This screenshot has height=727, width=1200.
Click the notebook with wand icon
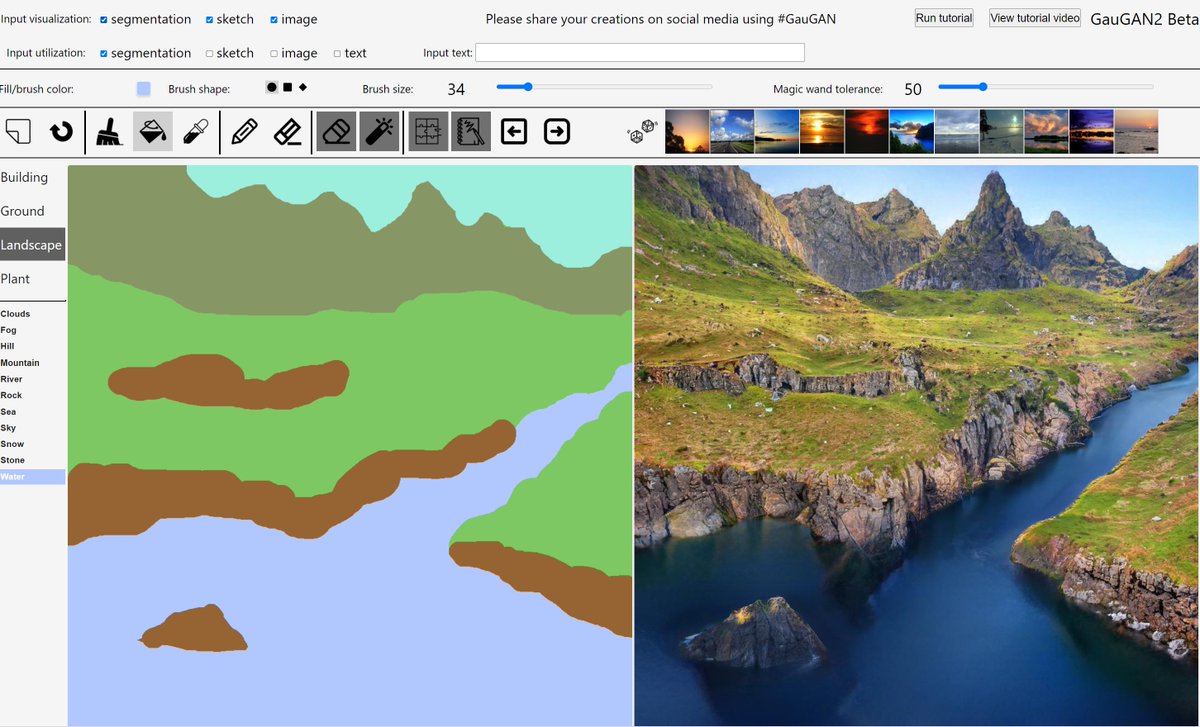[471, 131]
